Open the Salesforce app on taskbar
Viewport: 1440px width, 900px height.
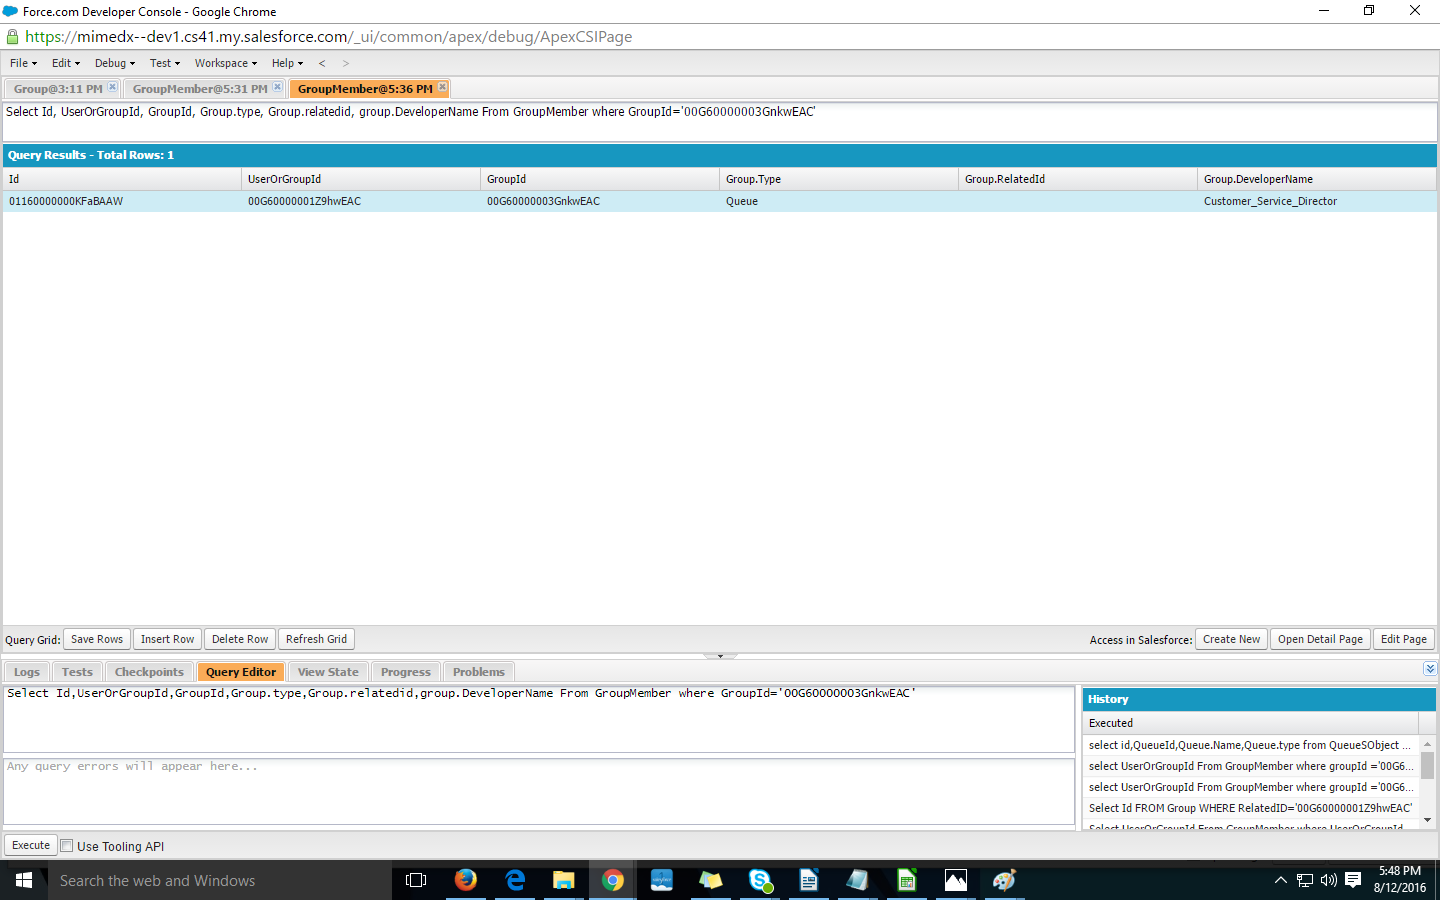662,880
